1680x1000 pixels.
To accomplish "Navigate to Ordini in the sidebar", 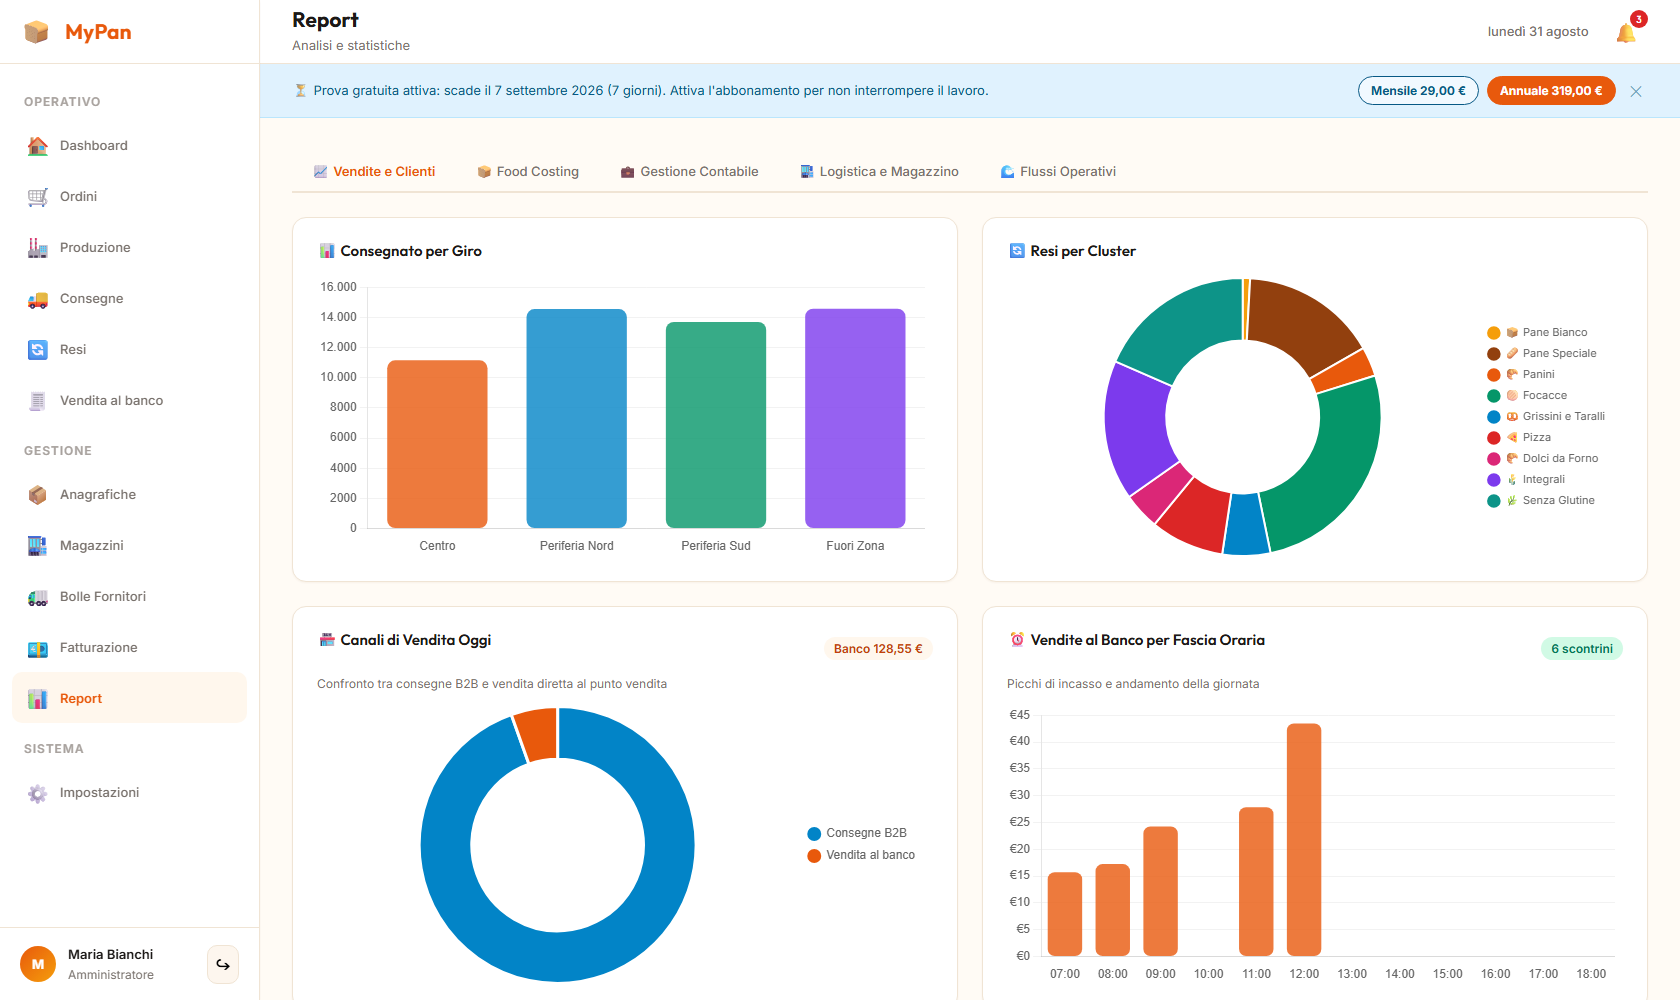I will (129, 197).
